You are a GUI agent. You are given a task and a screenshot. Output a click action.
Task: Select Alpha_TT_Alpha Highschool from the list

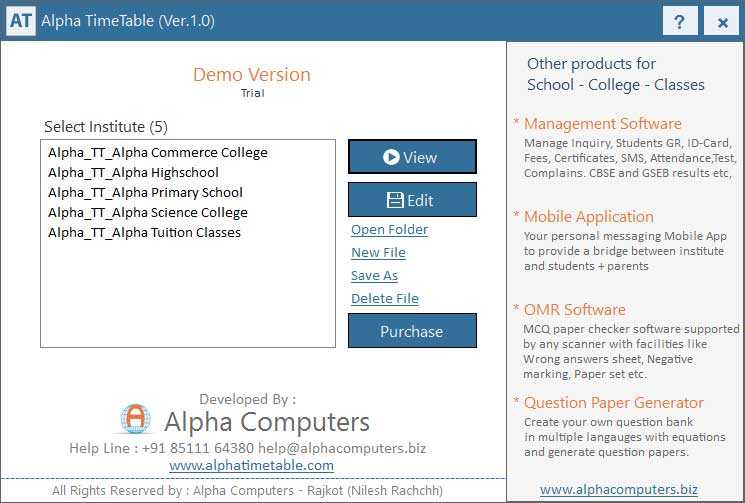click(x=133, y=173)
